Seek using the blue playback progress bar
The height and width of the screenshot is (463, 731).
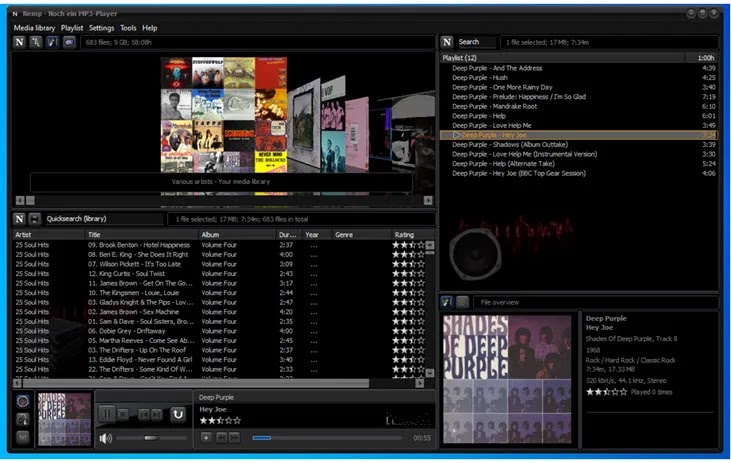point(327,438)
